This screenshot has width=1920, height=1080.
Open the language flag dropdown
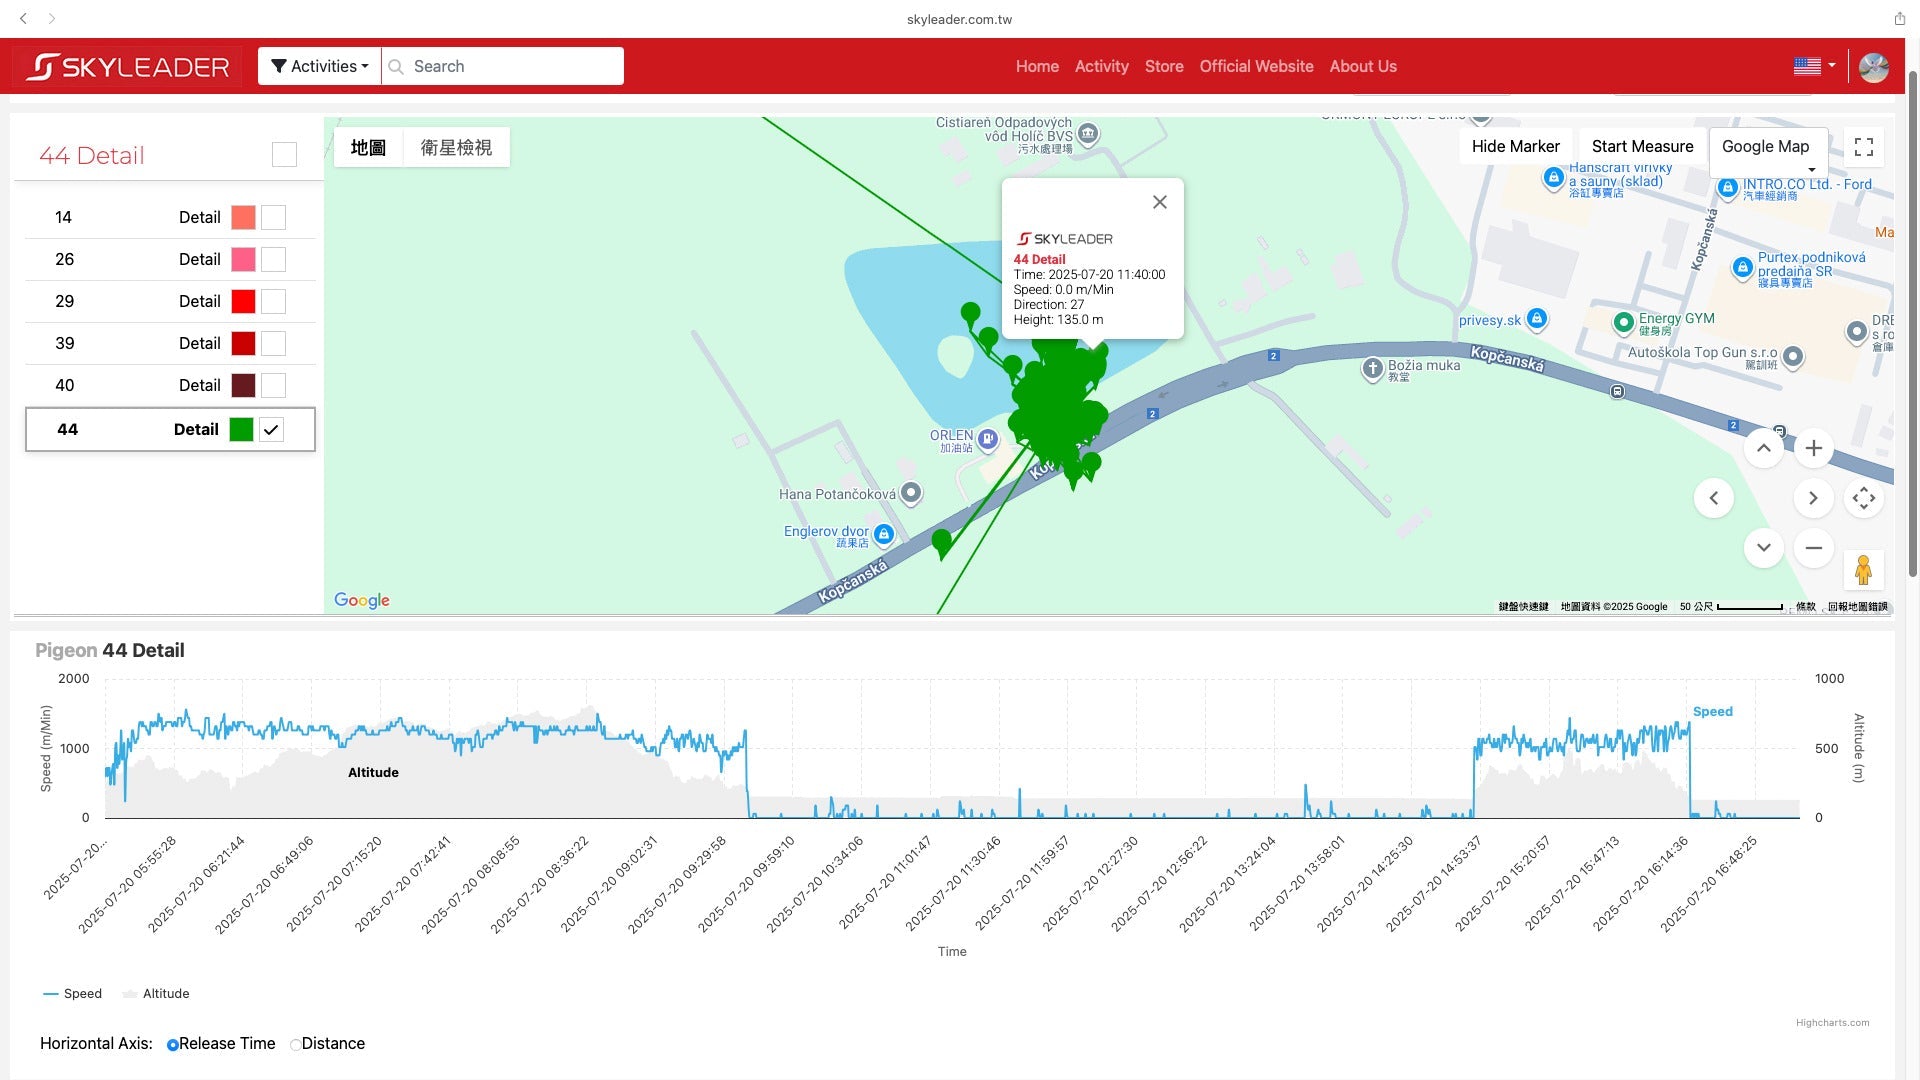point(1813,66)
